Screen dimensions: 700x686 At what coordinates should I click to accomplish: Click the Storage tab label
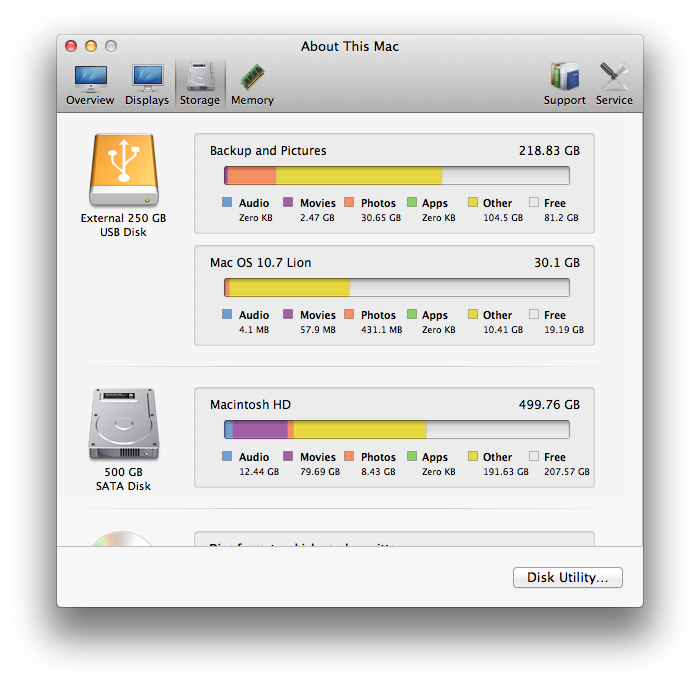click(x=200, y=100)
